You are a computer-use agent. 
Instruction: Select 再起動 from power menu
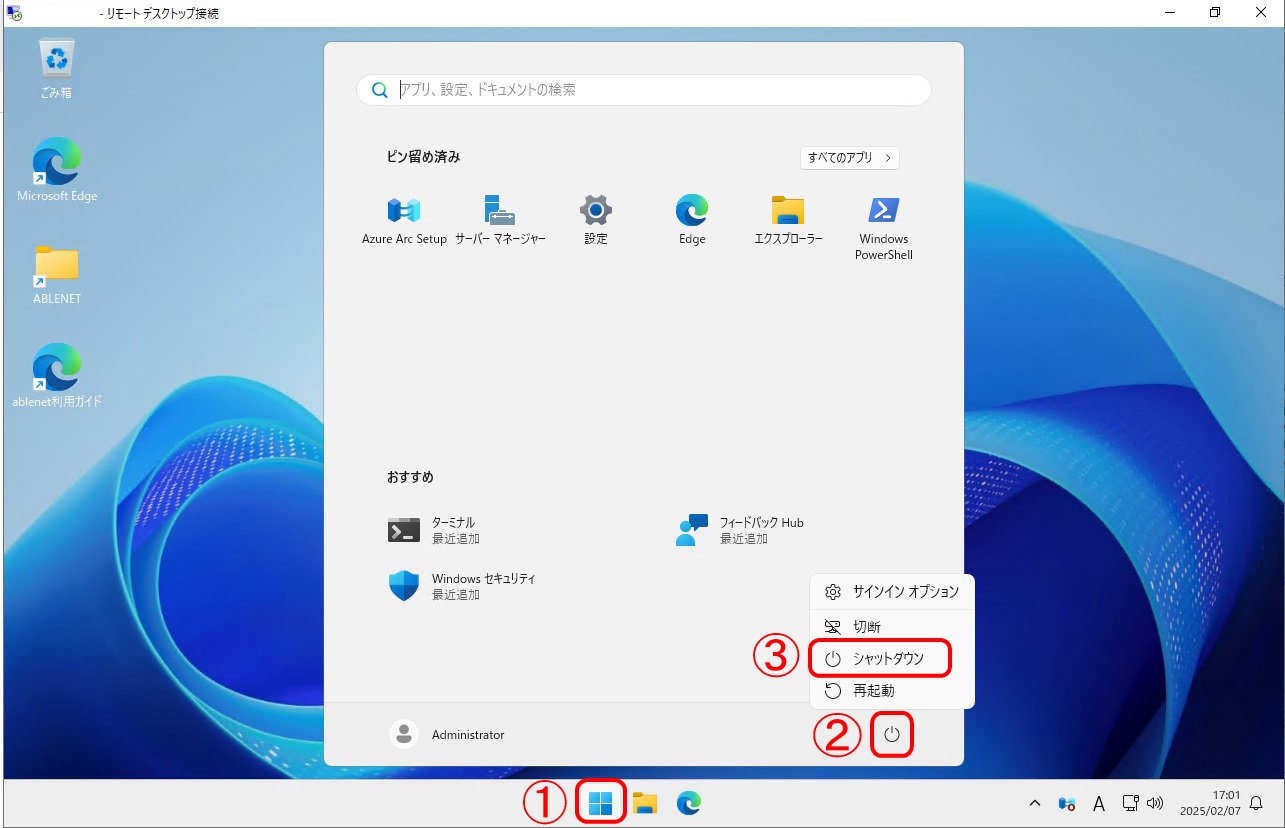872,691
